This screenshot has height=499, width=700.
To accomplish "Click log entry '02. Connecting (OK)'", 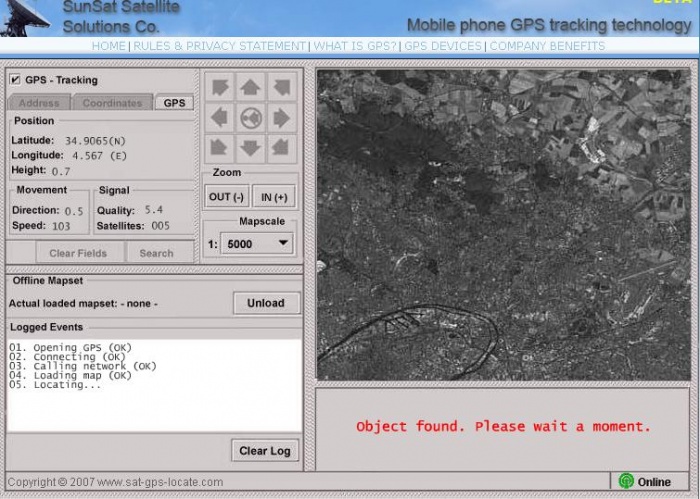I will (67, 357).
